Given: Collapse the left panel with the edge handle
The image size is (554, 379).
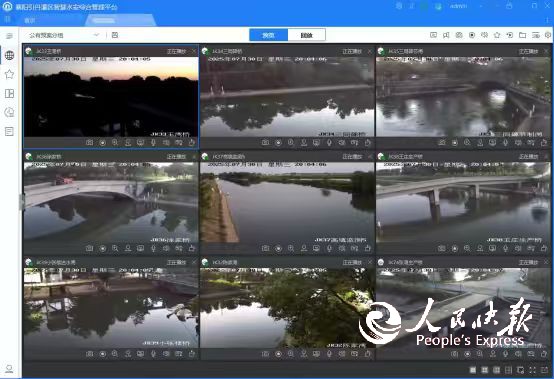Looking at the screenshot, I should pyautogui.click(x=22, y=202).
